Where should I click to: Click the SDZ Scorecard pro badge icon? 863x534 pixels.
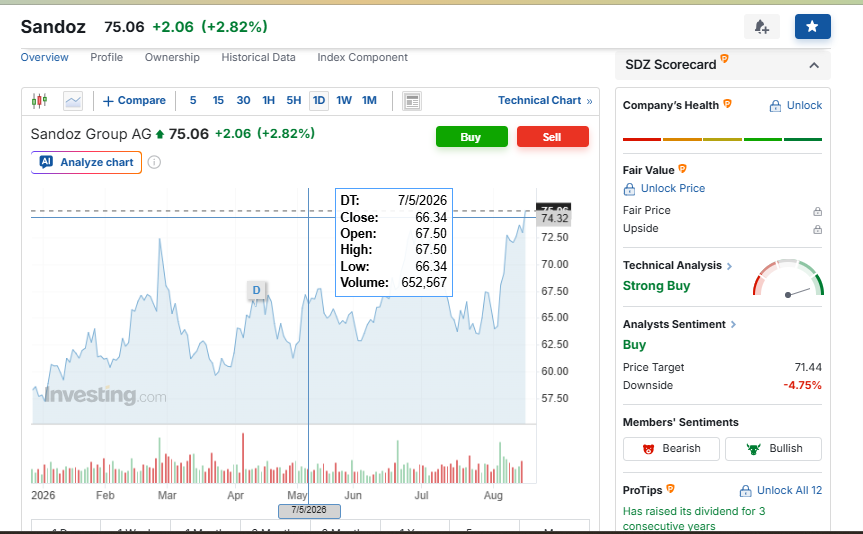[x=724, y=58]
